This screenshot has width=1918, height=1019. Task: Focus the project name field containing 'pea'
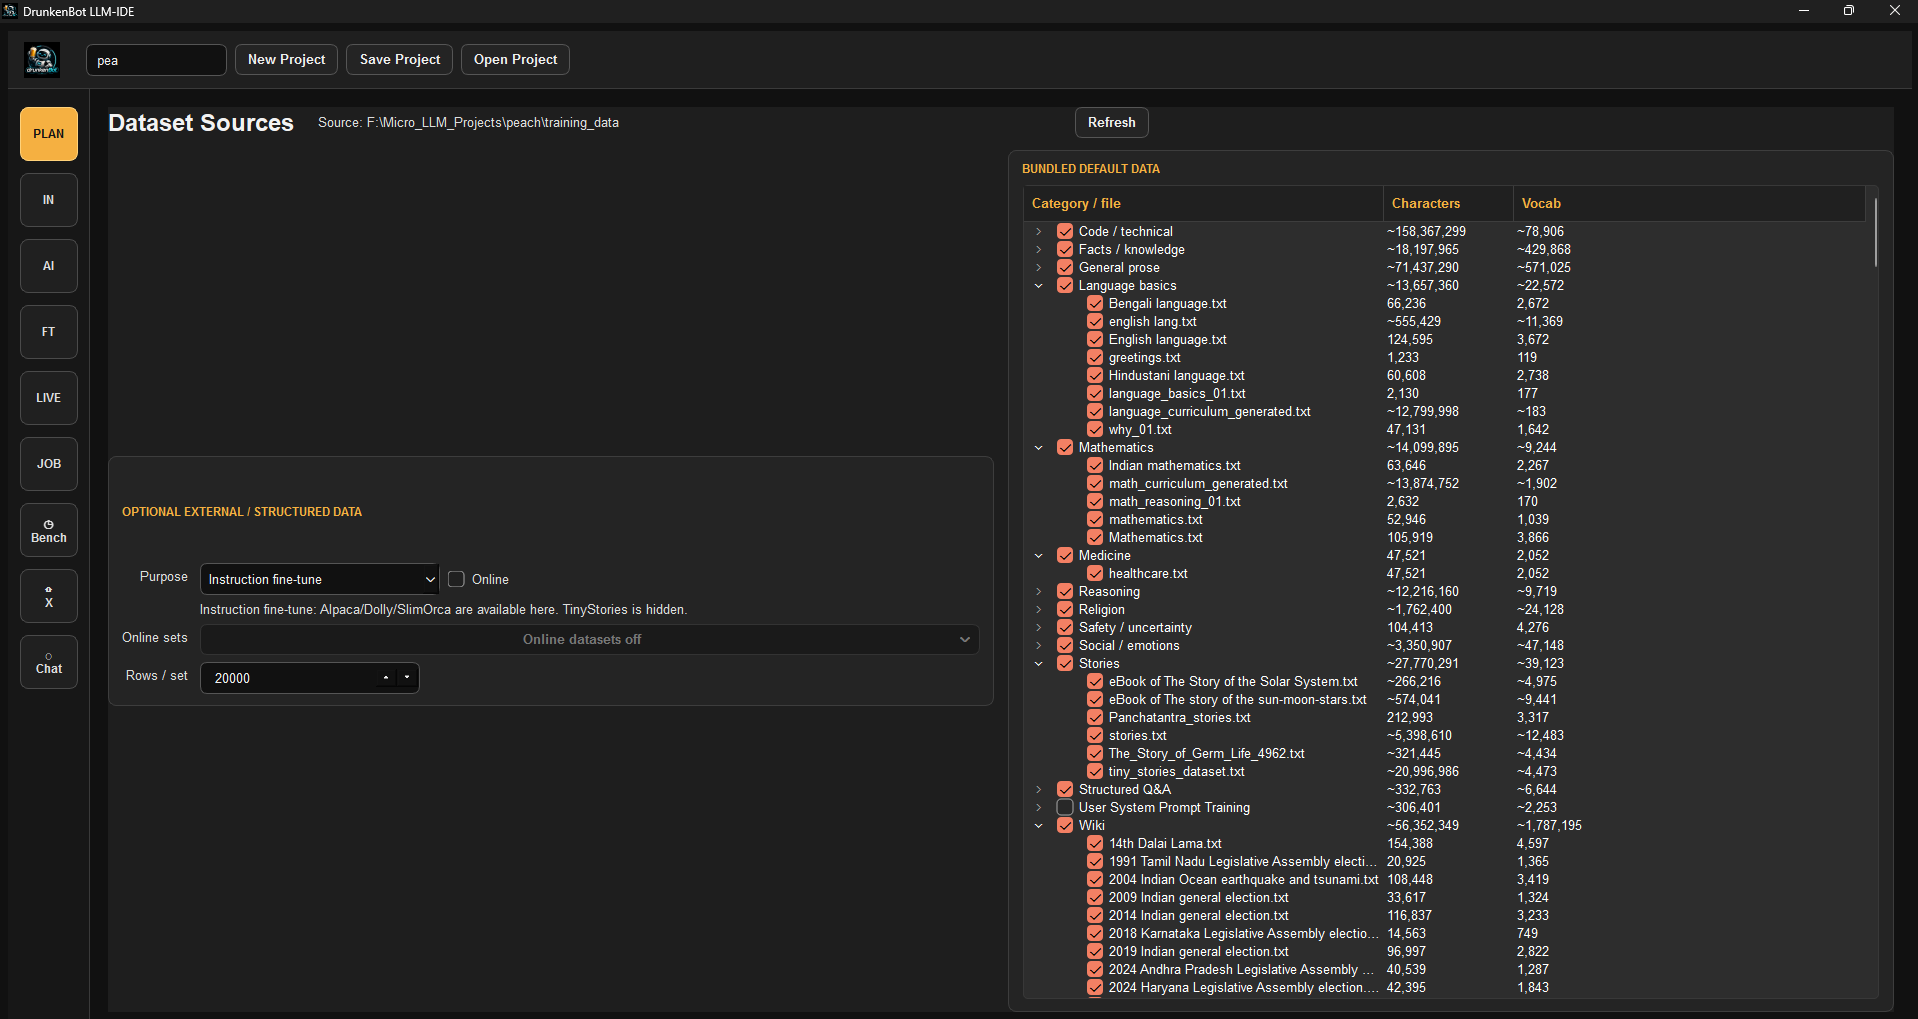(156, 60)
